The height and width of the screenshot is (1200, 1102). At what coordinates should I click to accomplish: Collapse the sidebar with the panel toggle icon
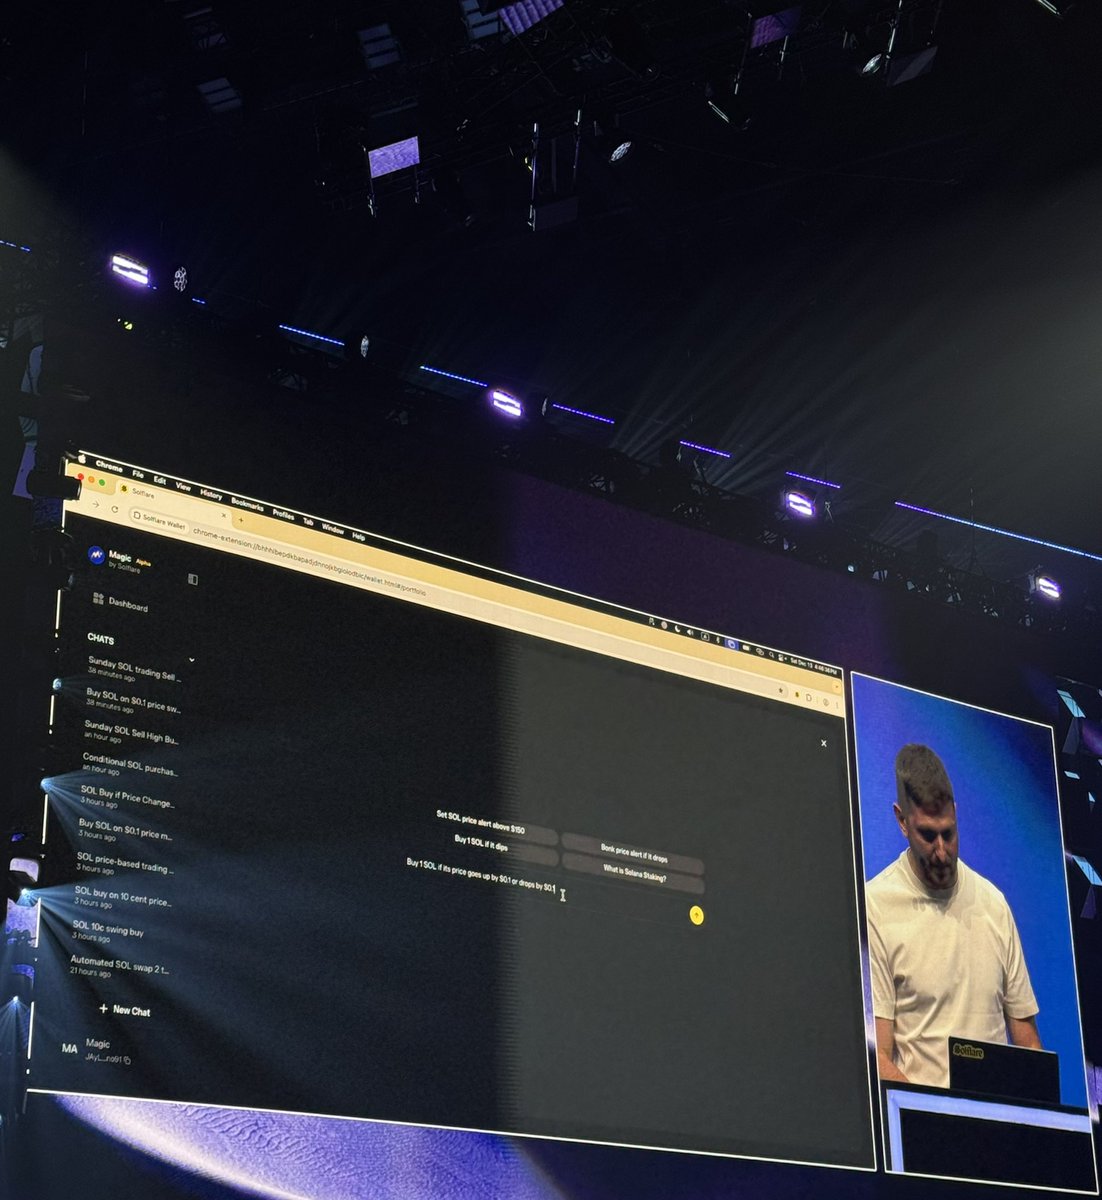(192, 579)
